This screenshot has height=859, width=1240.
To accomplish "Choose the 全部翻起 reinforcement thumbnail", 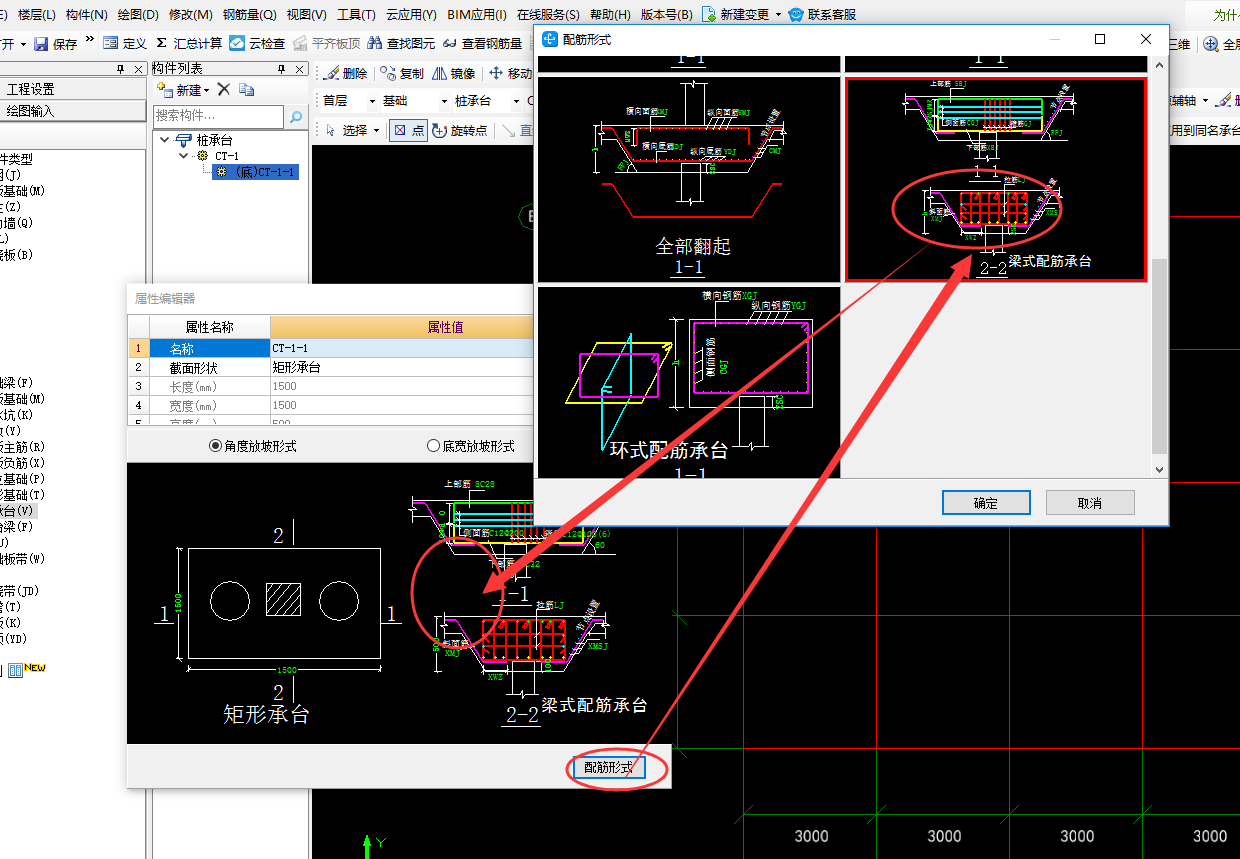I will tap(689, 180).
